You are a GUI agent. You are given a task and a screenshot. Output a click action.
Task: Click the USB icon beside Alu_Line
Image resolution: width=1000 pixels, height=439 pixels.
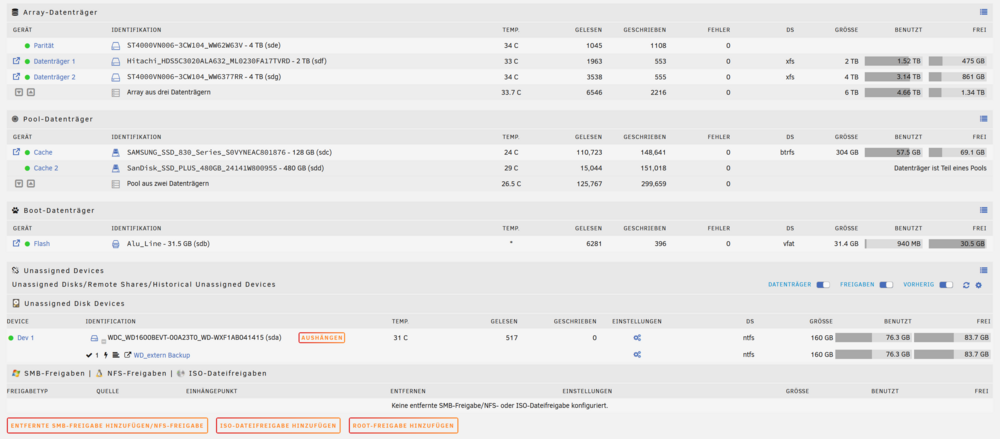(x=116, y=243)
